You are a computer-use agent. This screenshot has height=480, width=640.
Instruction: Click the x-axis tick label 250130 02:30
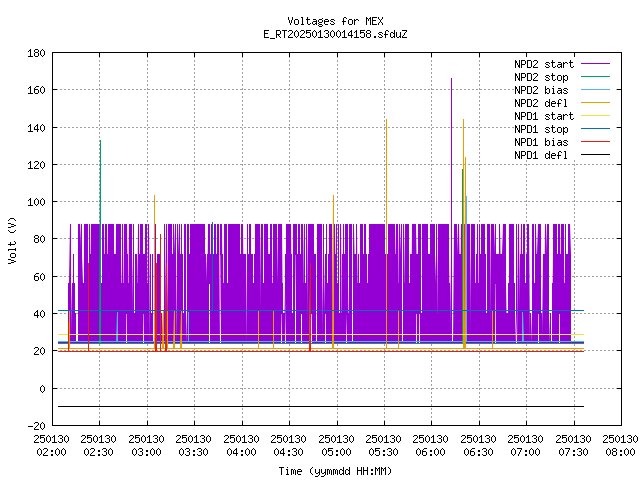point(98,446)
